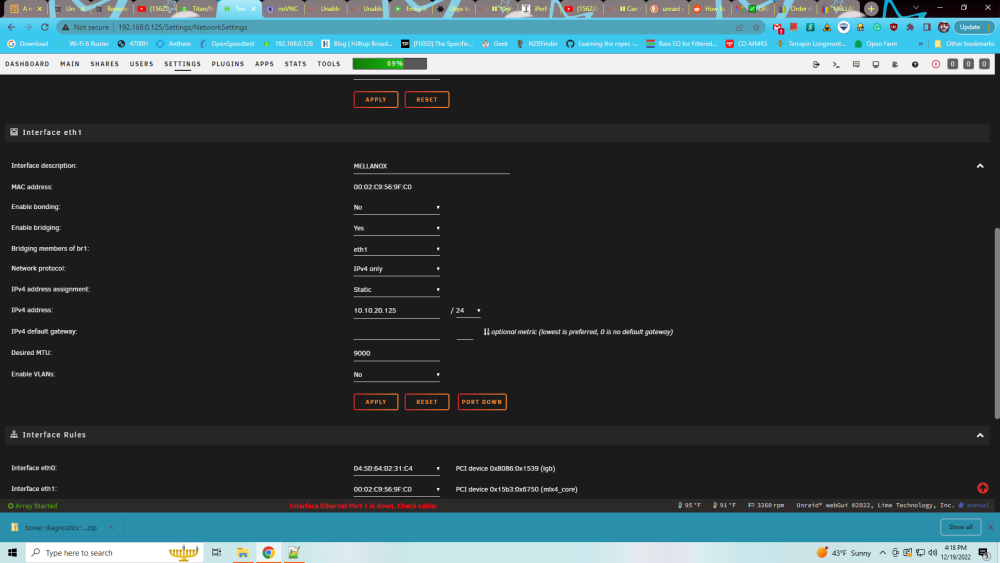Open Windows Start menu
Viewport: 1000px width, 563px height.
point(12,553)
